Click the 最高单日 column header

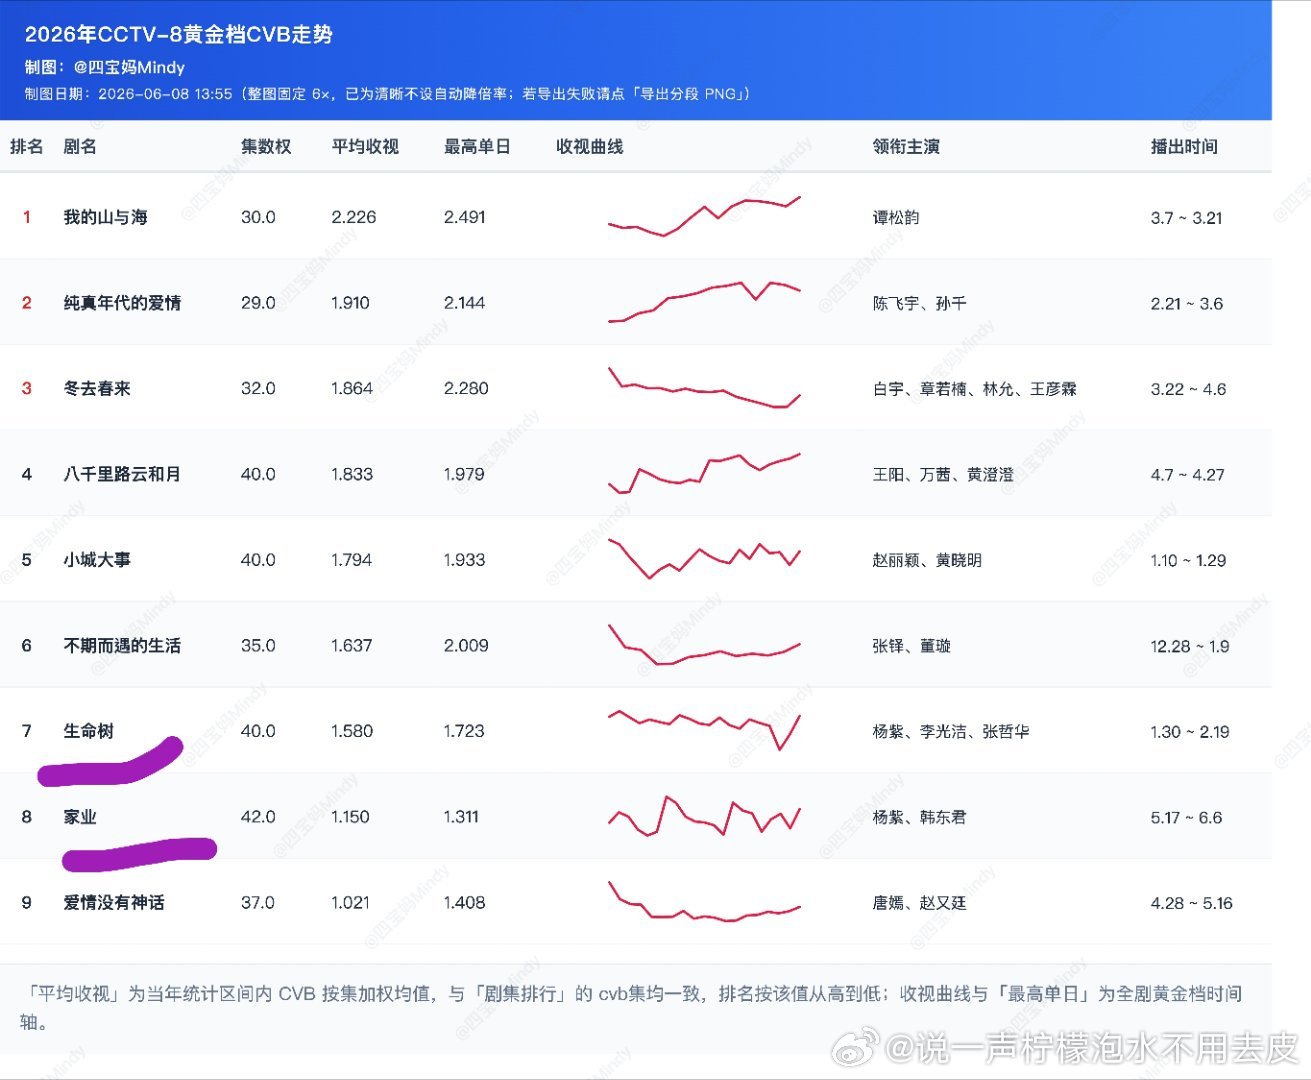[x=477, y=146]
